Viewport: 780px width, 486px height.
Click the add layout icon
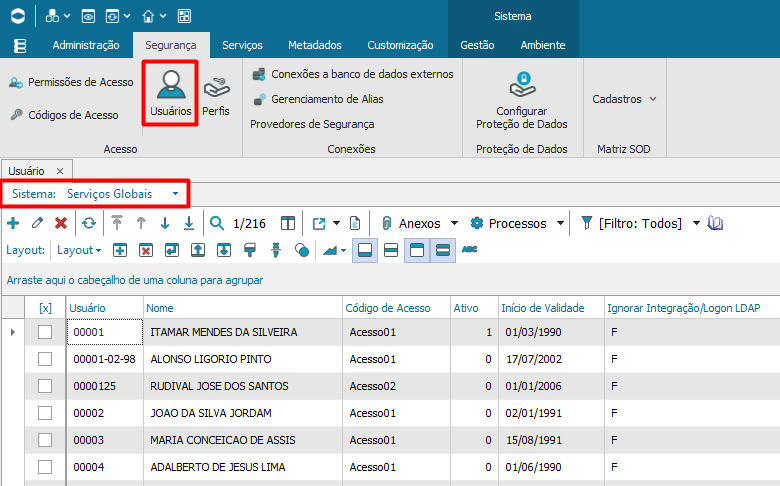120,250
